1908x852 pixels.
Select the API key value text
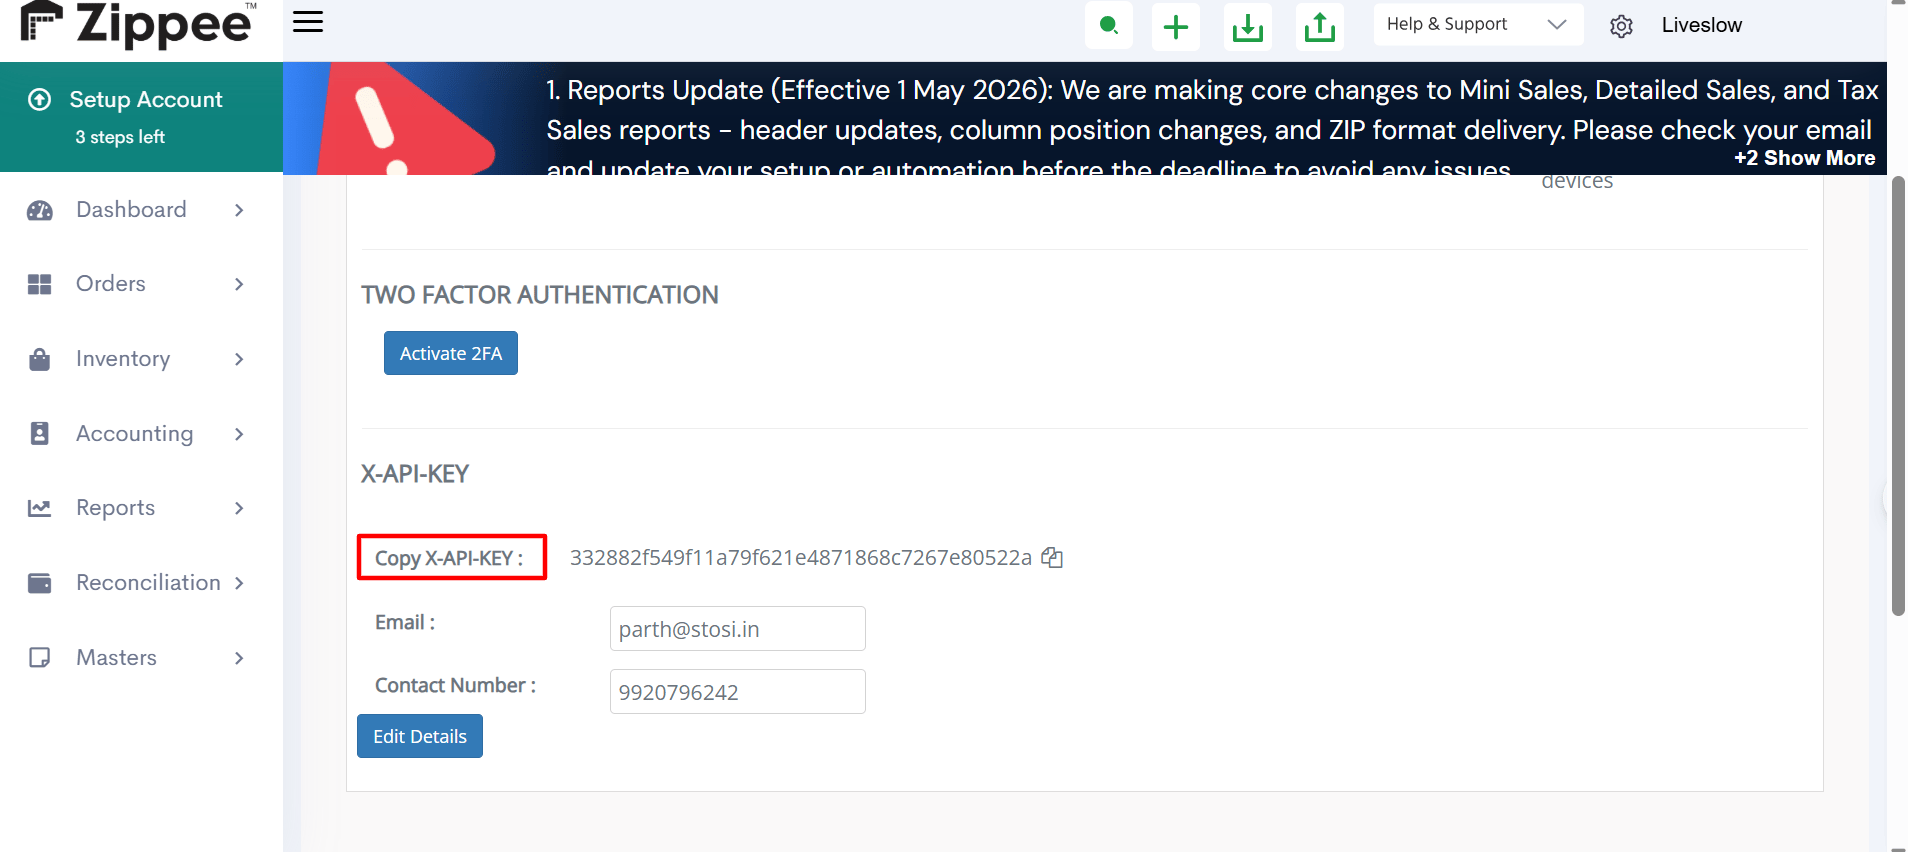click(801, 558)
